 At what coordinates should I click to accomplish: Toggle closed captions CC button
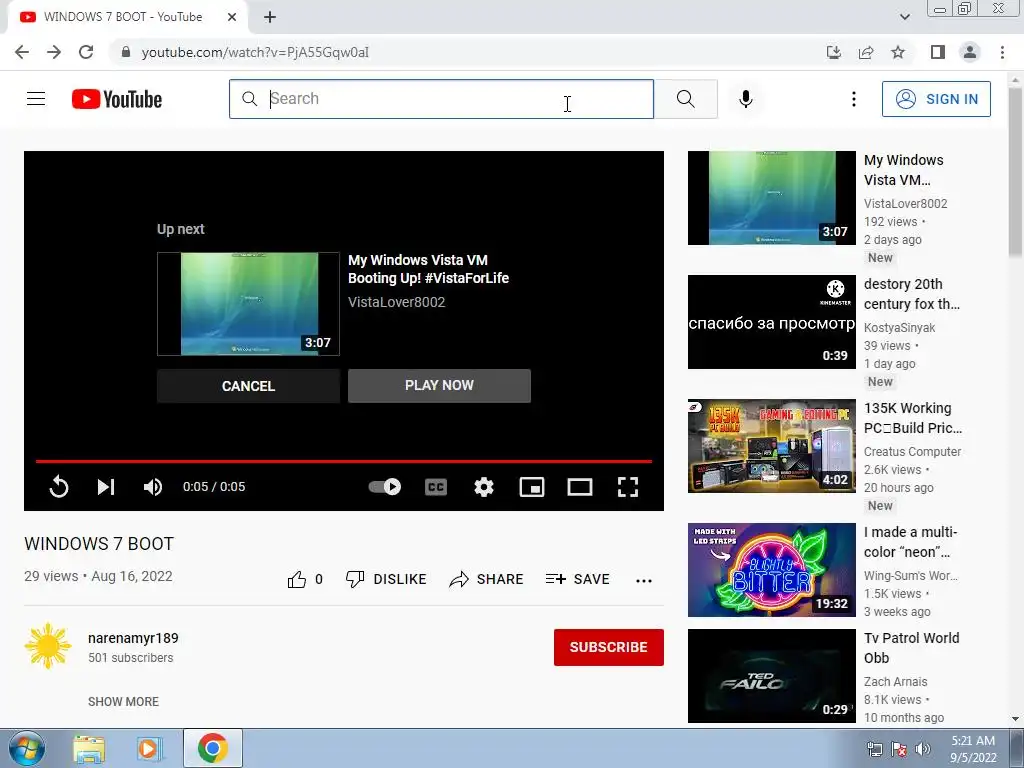click(x=436, y=487)
